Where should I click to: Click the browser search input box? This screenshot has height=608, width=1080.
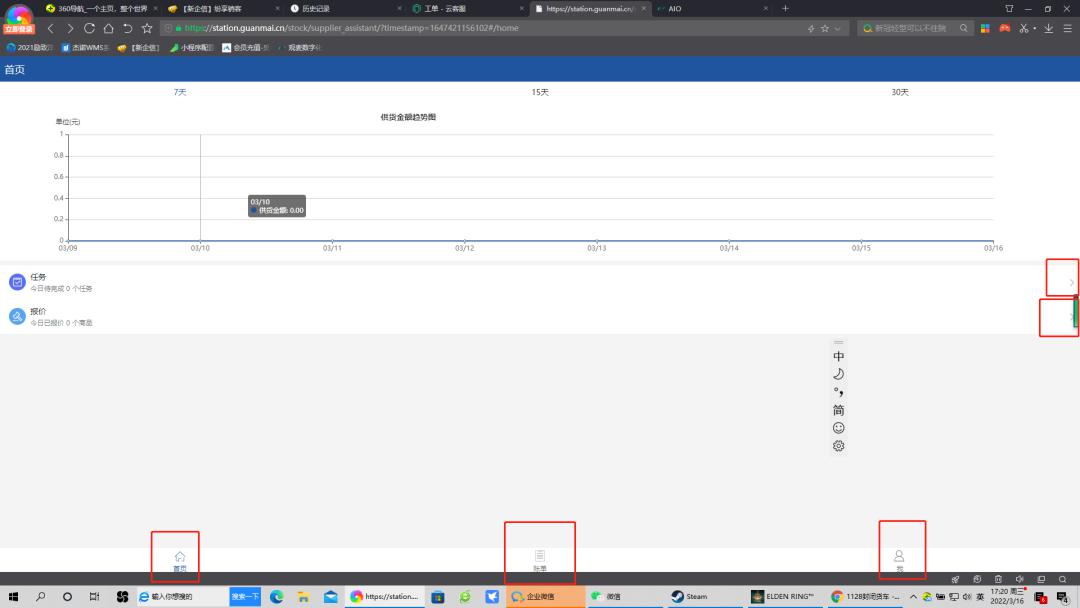coord(911,28)
